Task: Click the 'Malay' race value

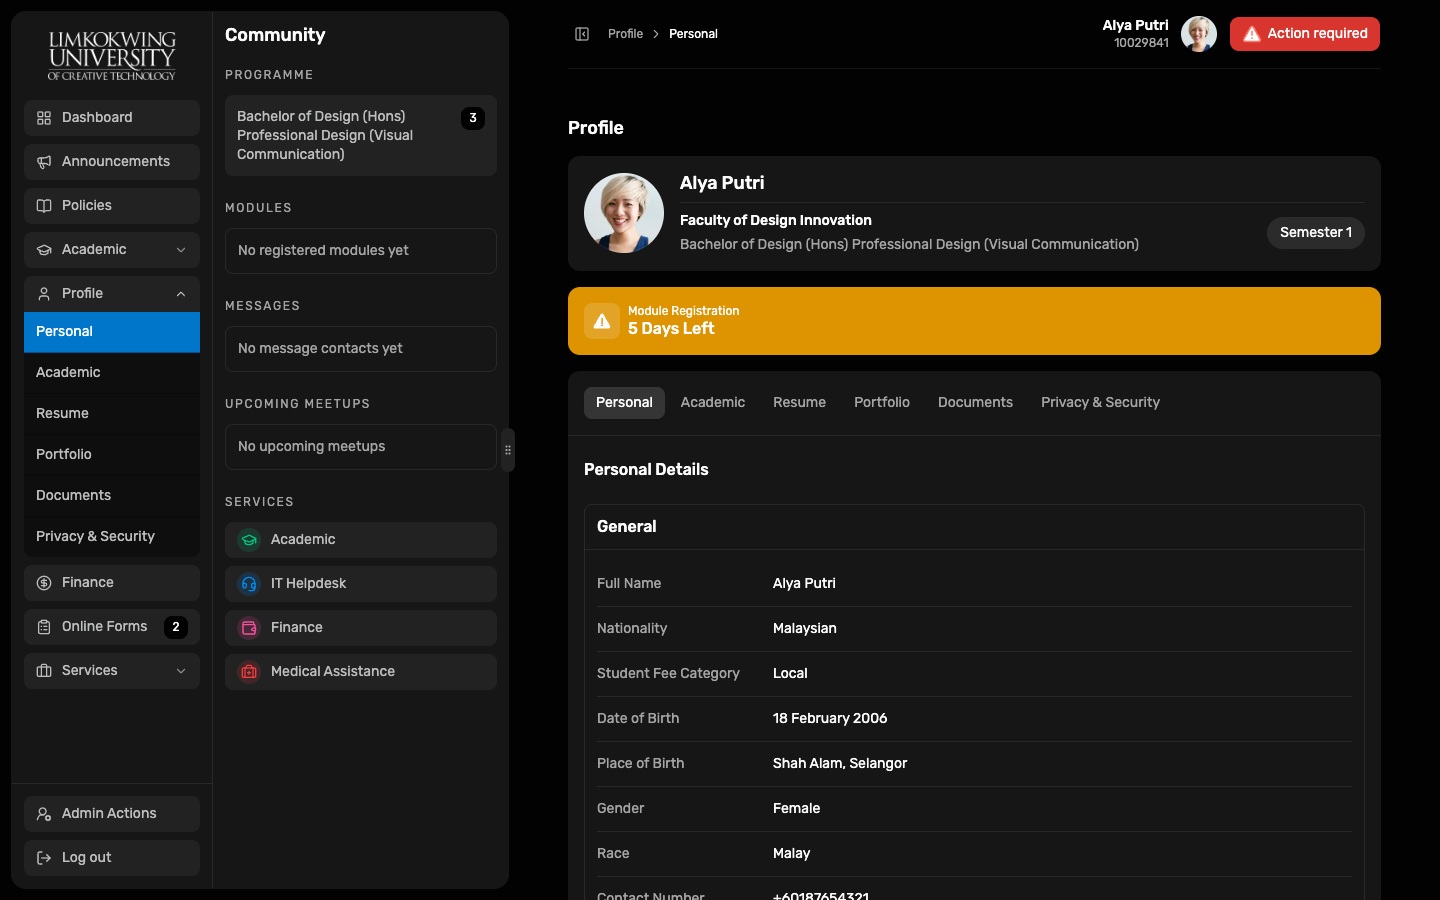Action: [x=791, y=854]
